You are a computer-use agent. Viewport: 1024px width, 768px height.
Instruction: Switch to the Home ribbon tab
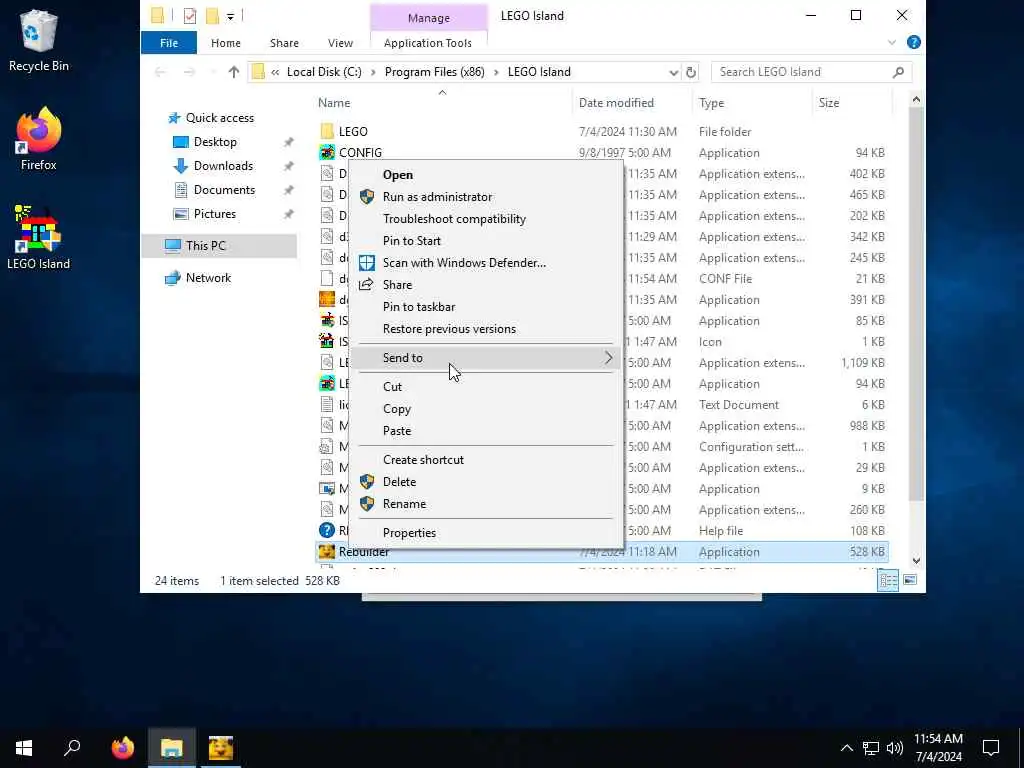tap(226, 42)
